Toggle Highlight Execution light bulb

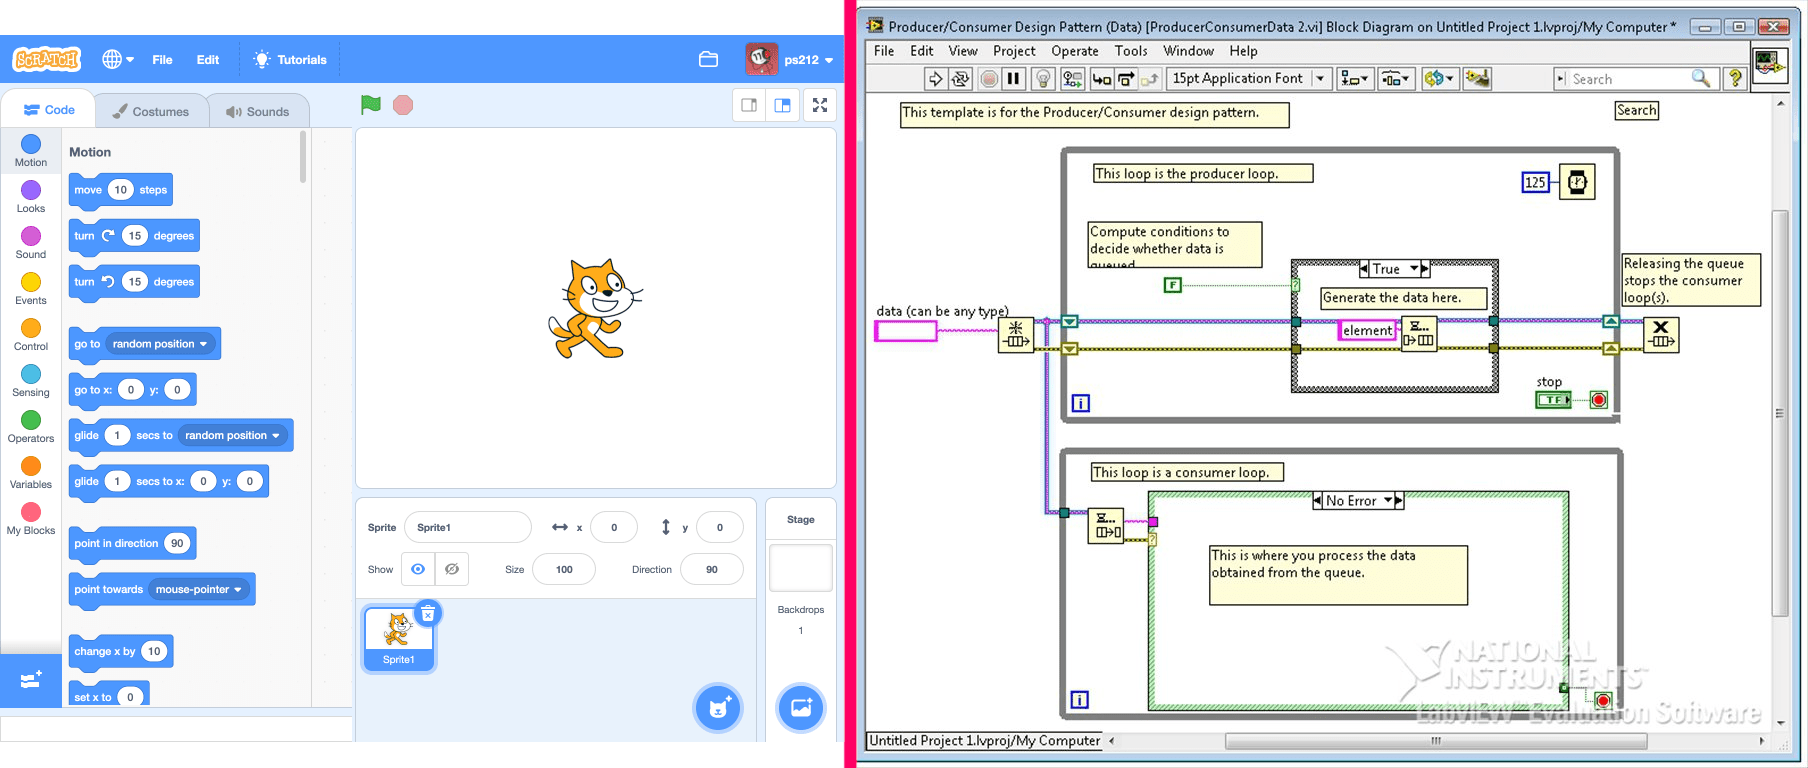pyautogui.click(x=1043, y=79)
